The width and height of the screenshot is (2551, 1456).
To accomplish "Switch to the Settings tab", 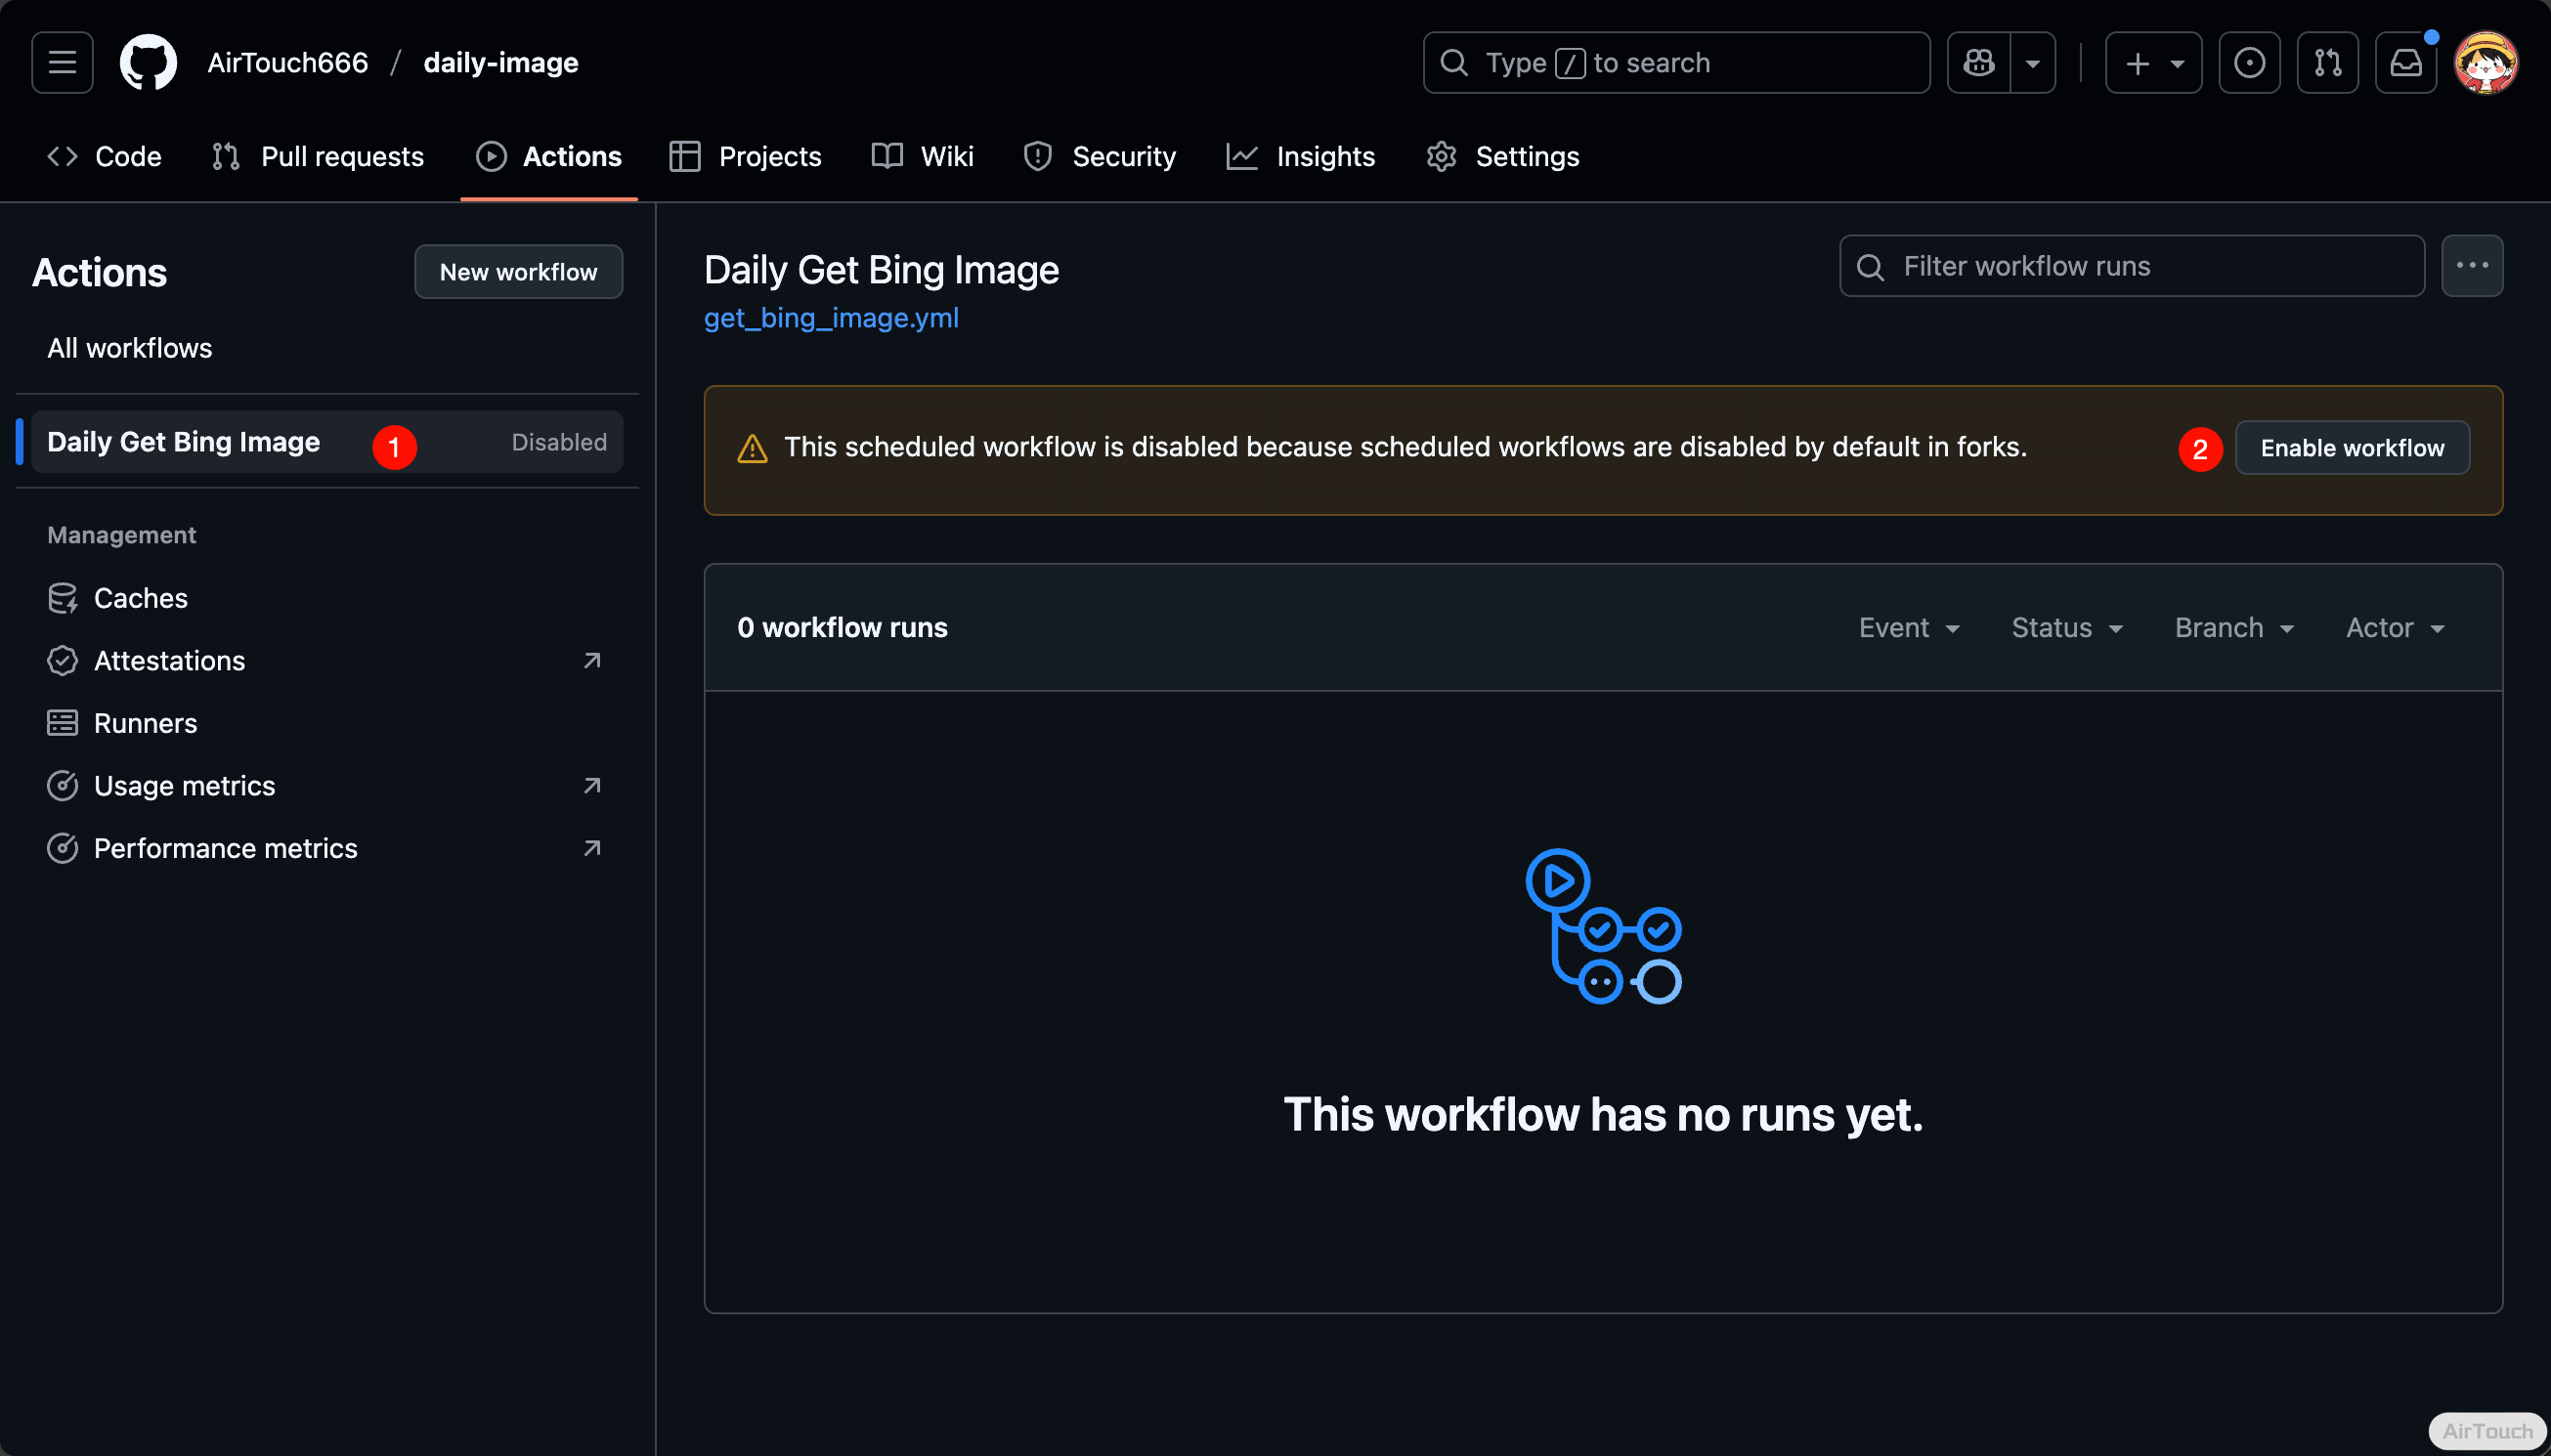I will tap(1503, 157).
